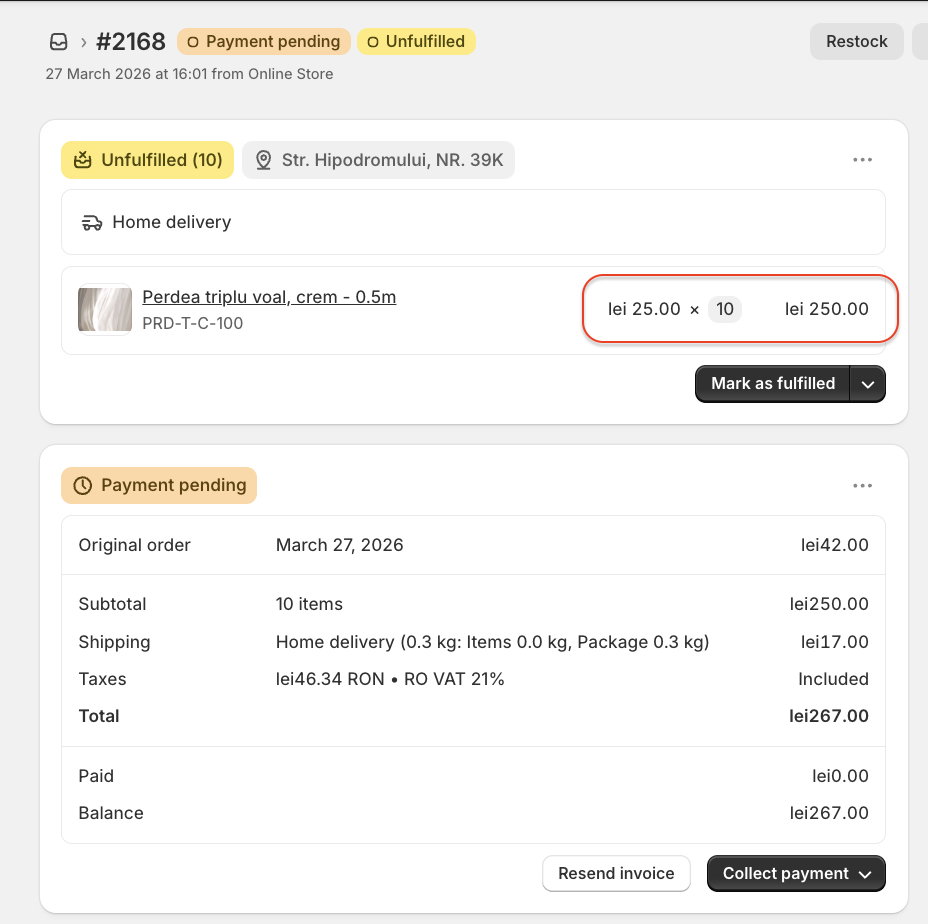
Task: Click the Mark as fulfilled button
Action: [x=772, y=384]
